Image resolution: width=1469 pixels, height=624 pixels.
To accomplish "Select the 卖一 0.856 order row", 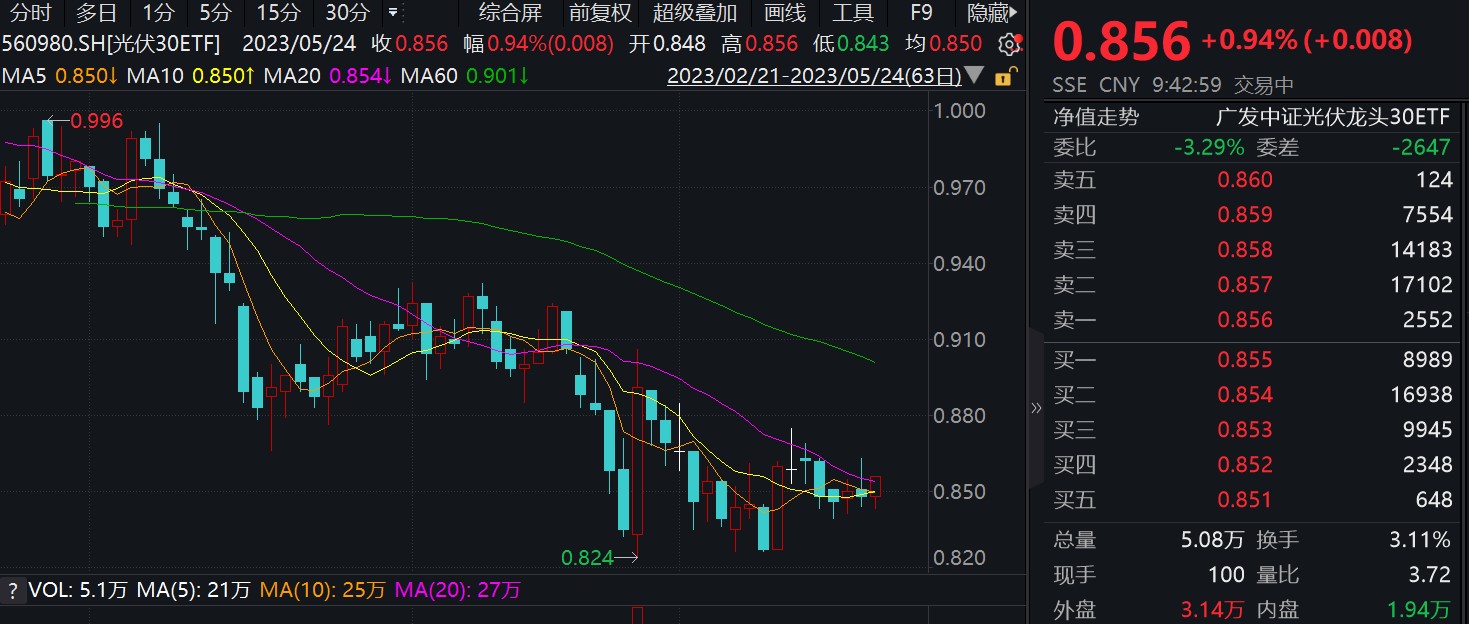I will tap(1251, 320).
